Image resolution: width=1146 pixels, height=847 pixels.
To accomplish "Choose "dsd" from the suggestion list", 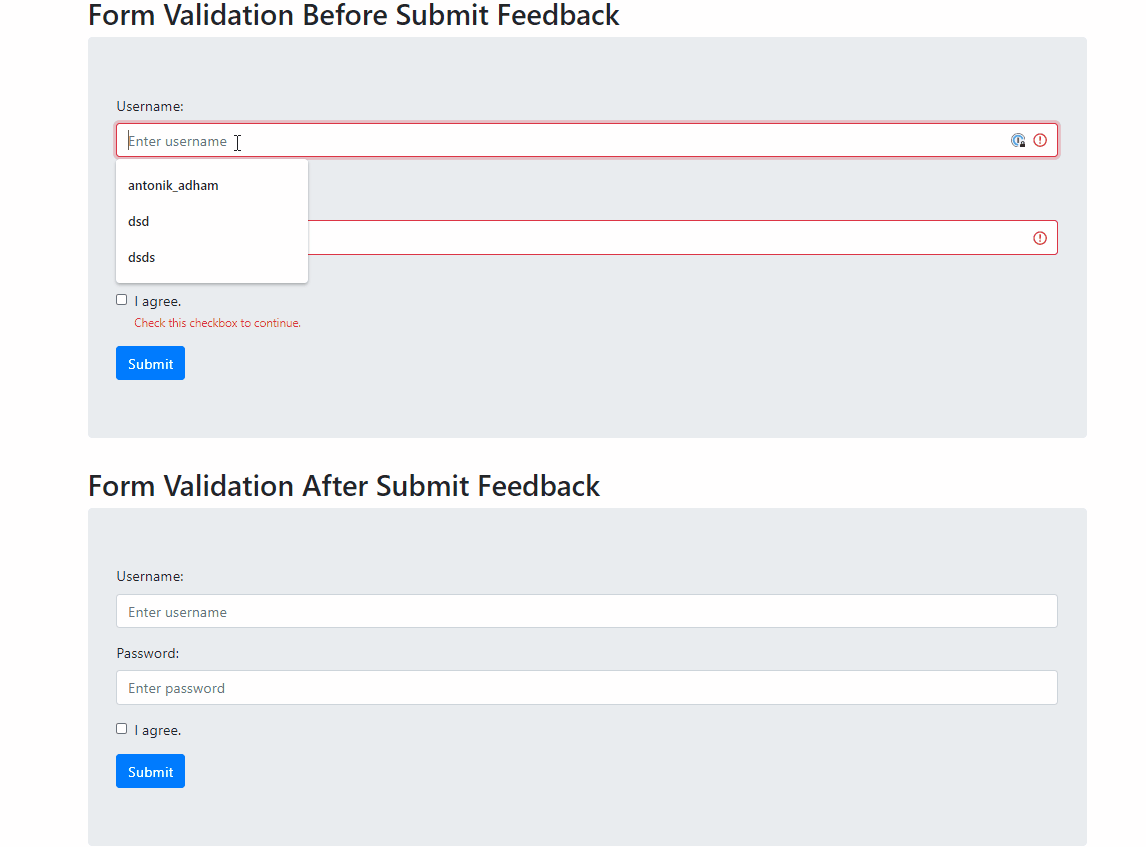I will click(x=138, y=221).
